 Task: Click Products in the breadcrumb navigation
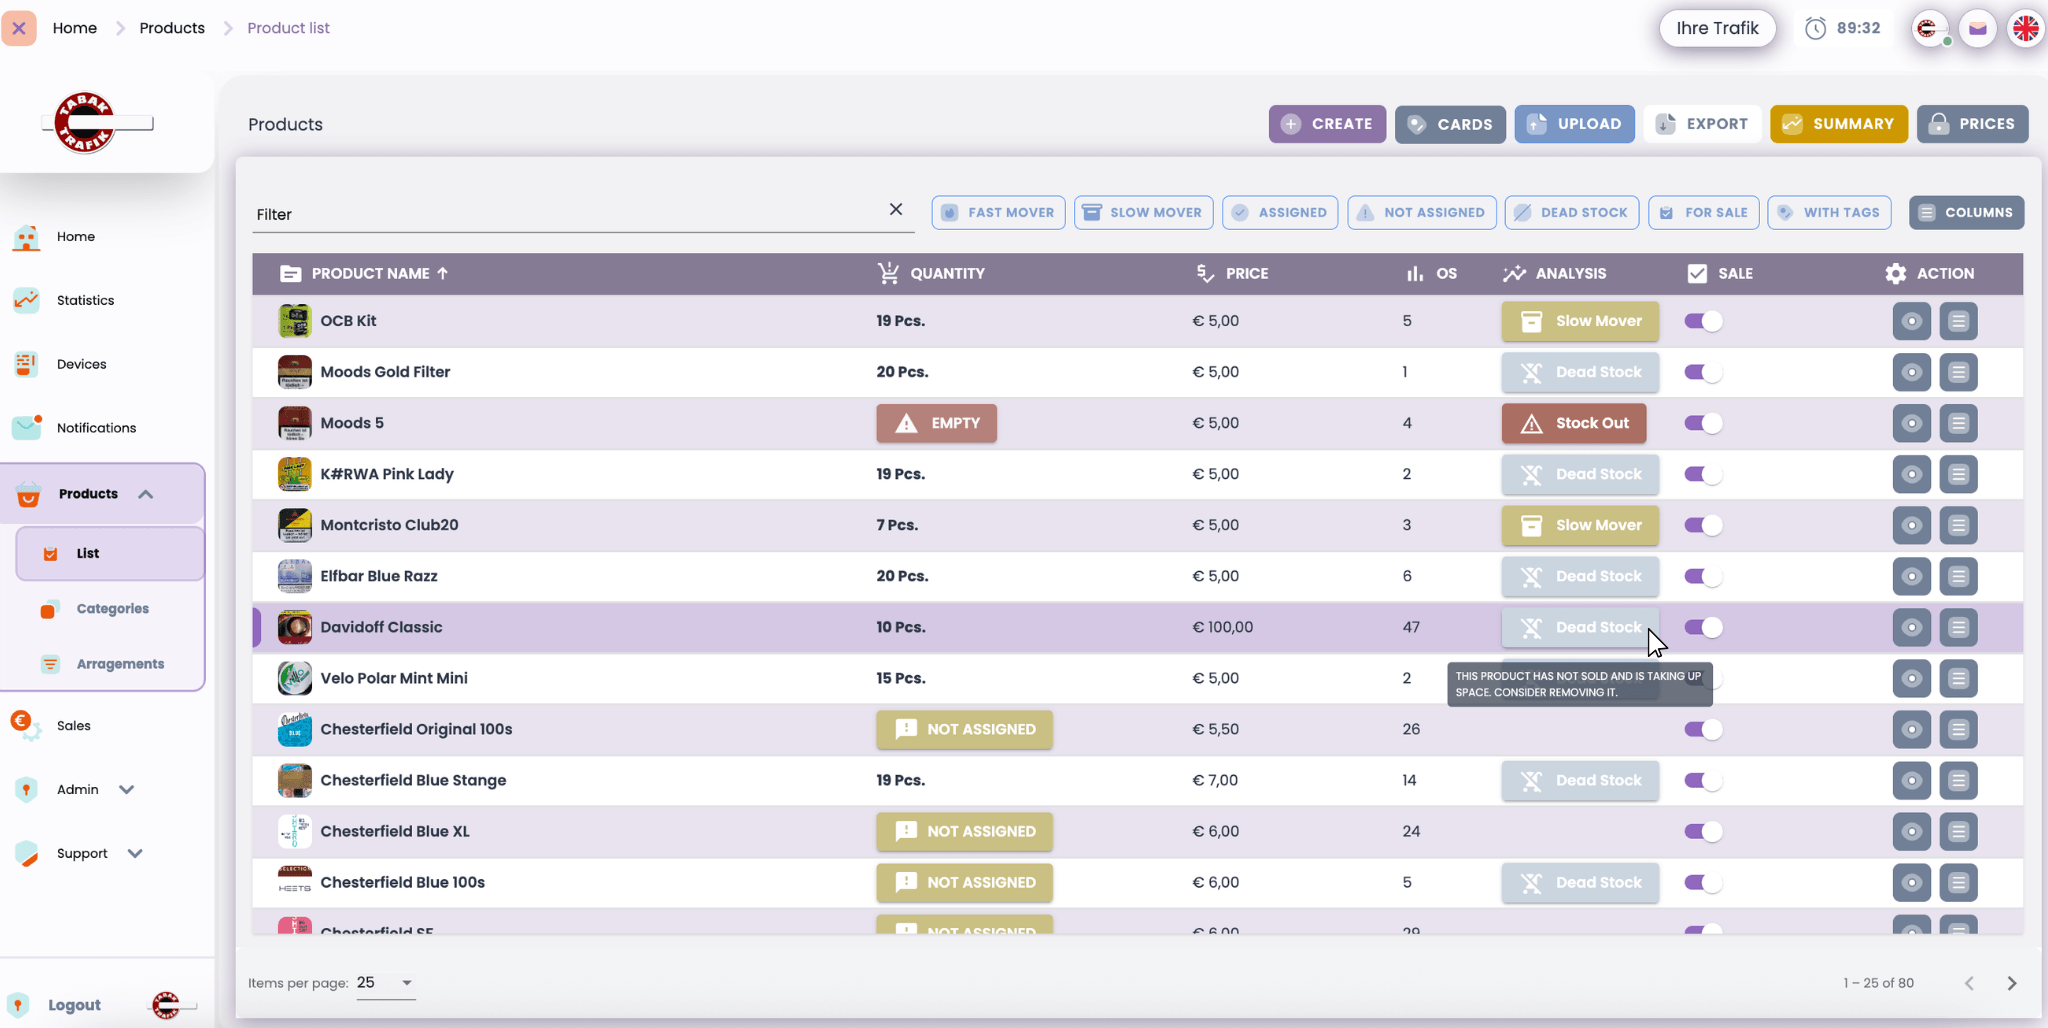coord(172,28)
